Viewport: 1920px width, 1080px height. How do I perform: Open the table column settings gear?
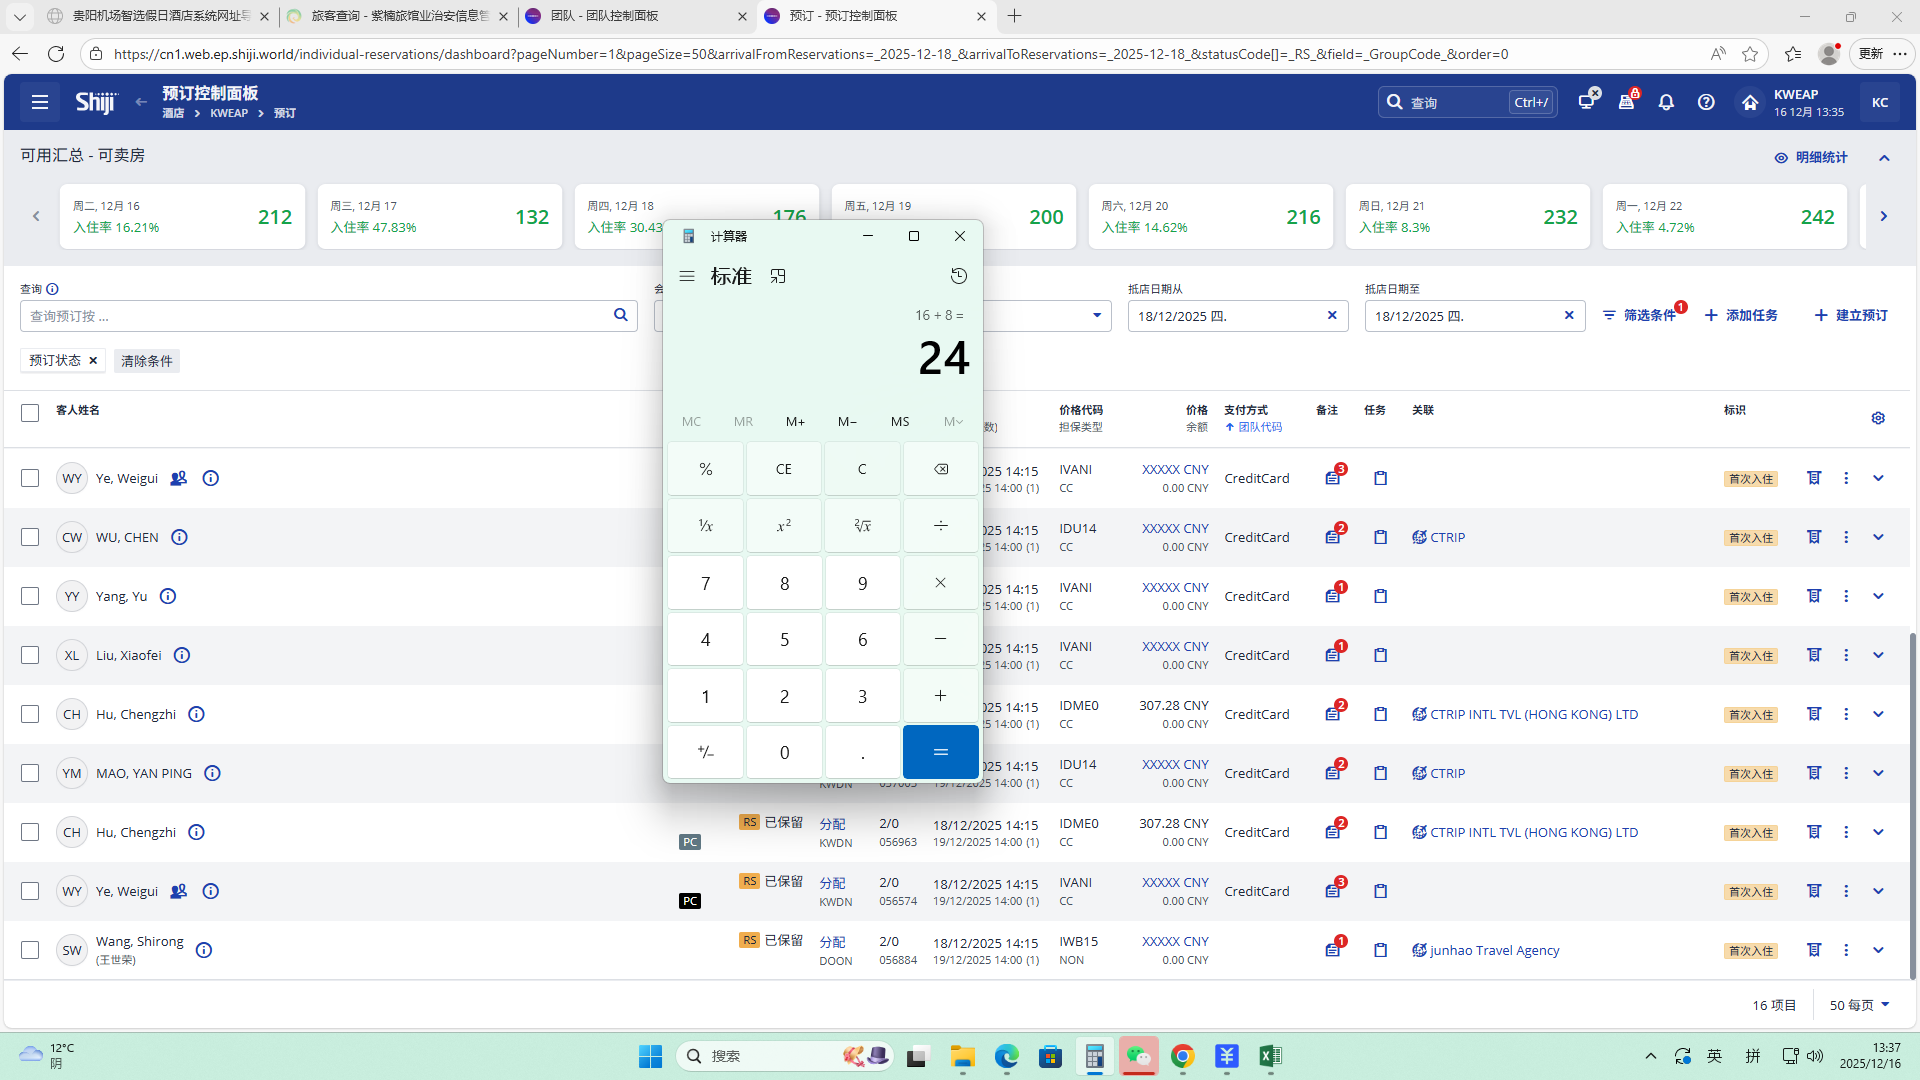(x=1878, y=418)
